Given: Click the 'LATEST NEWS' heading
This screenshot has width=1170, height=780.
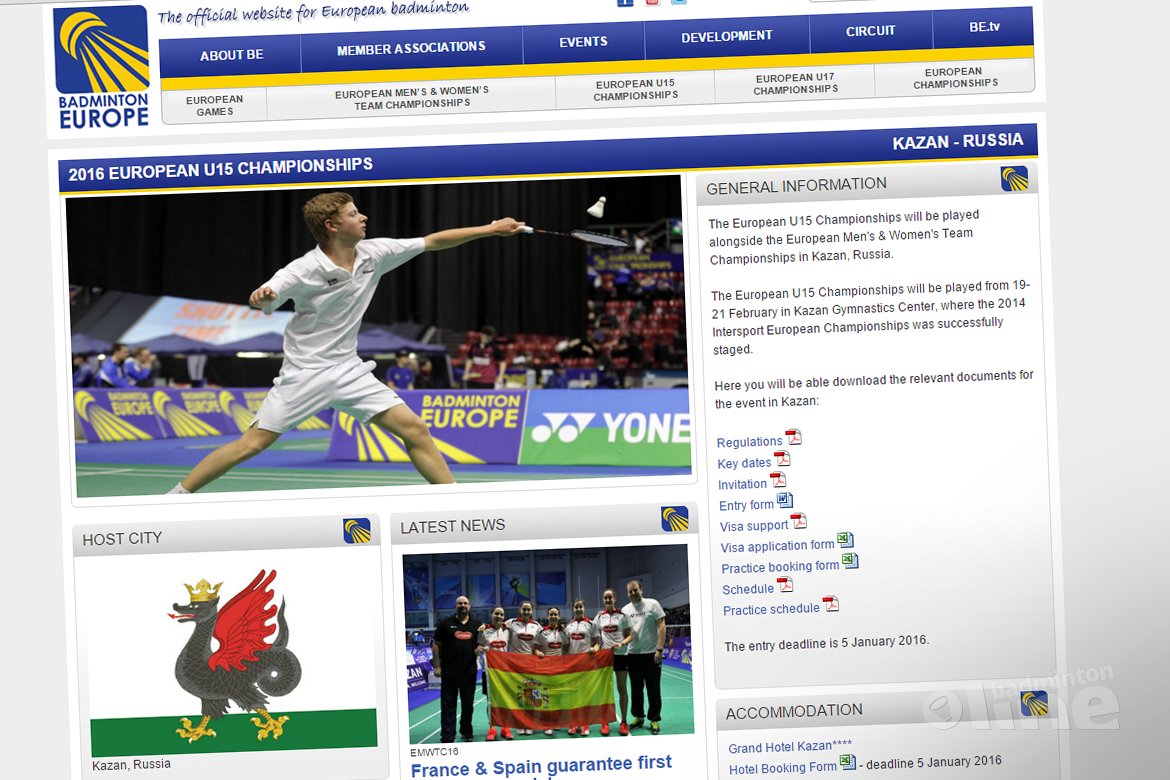Looking at the screenshot, I should pyautogui.click(x=453, y=526).
